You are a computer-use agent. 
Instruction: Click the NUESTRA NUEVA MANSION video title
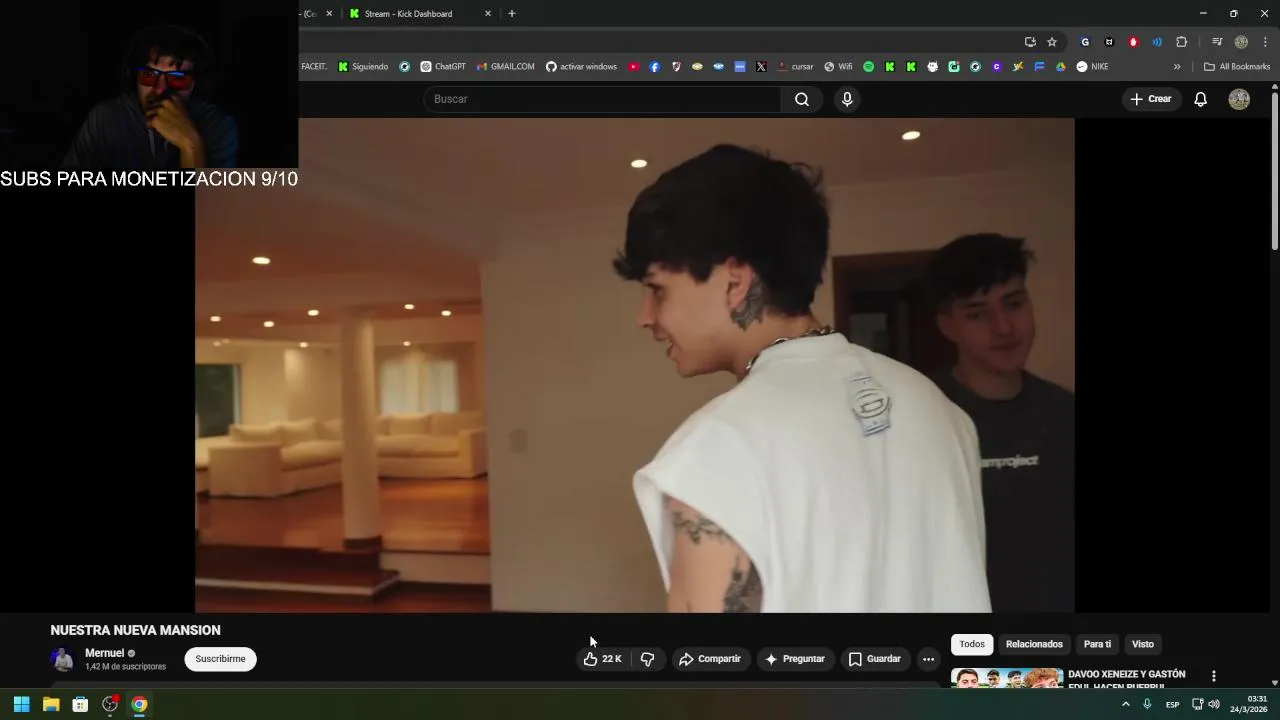[135, 630]
